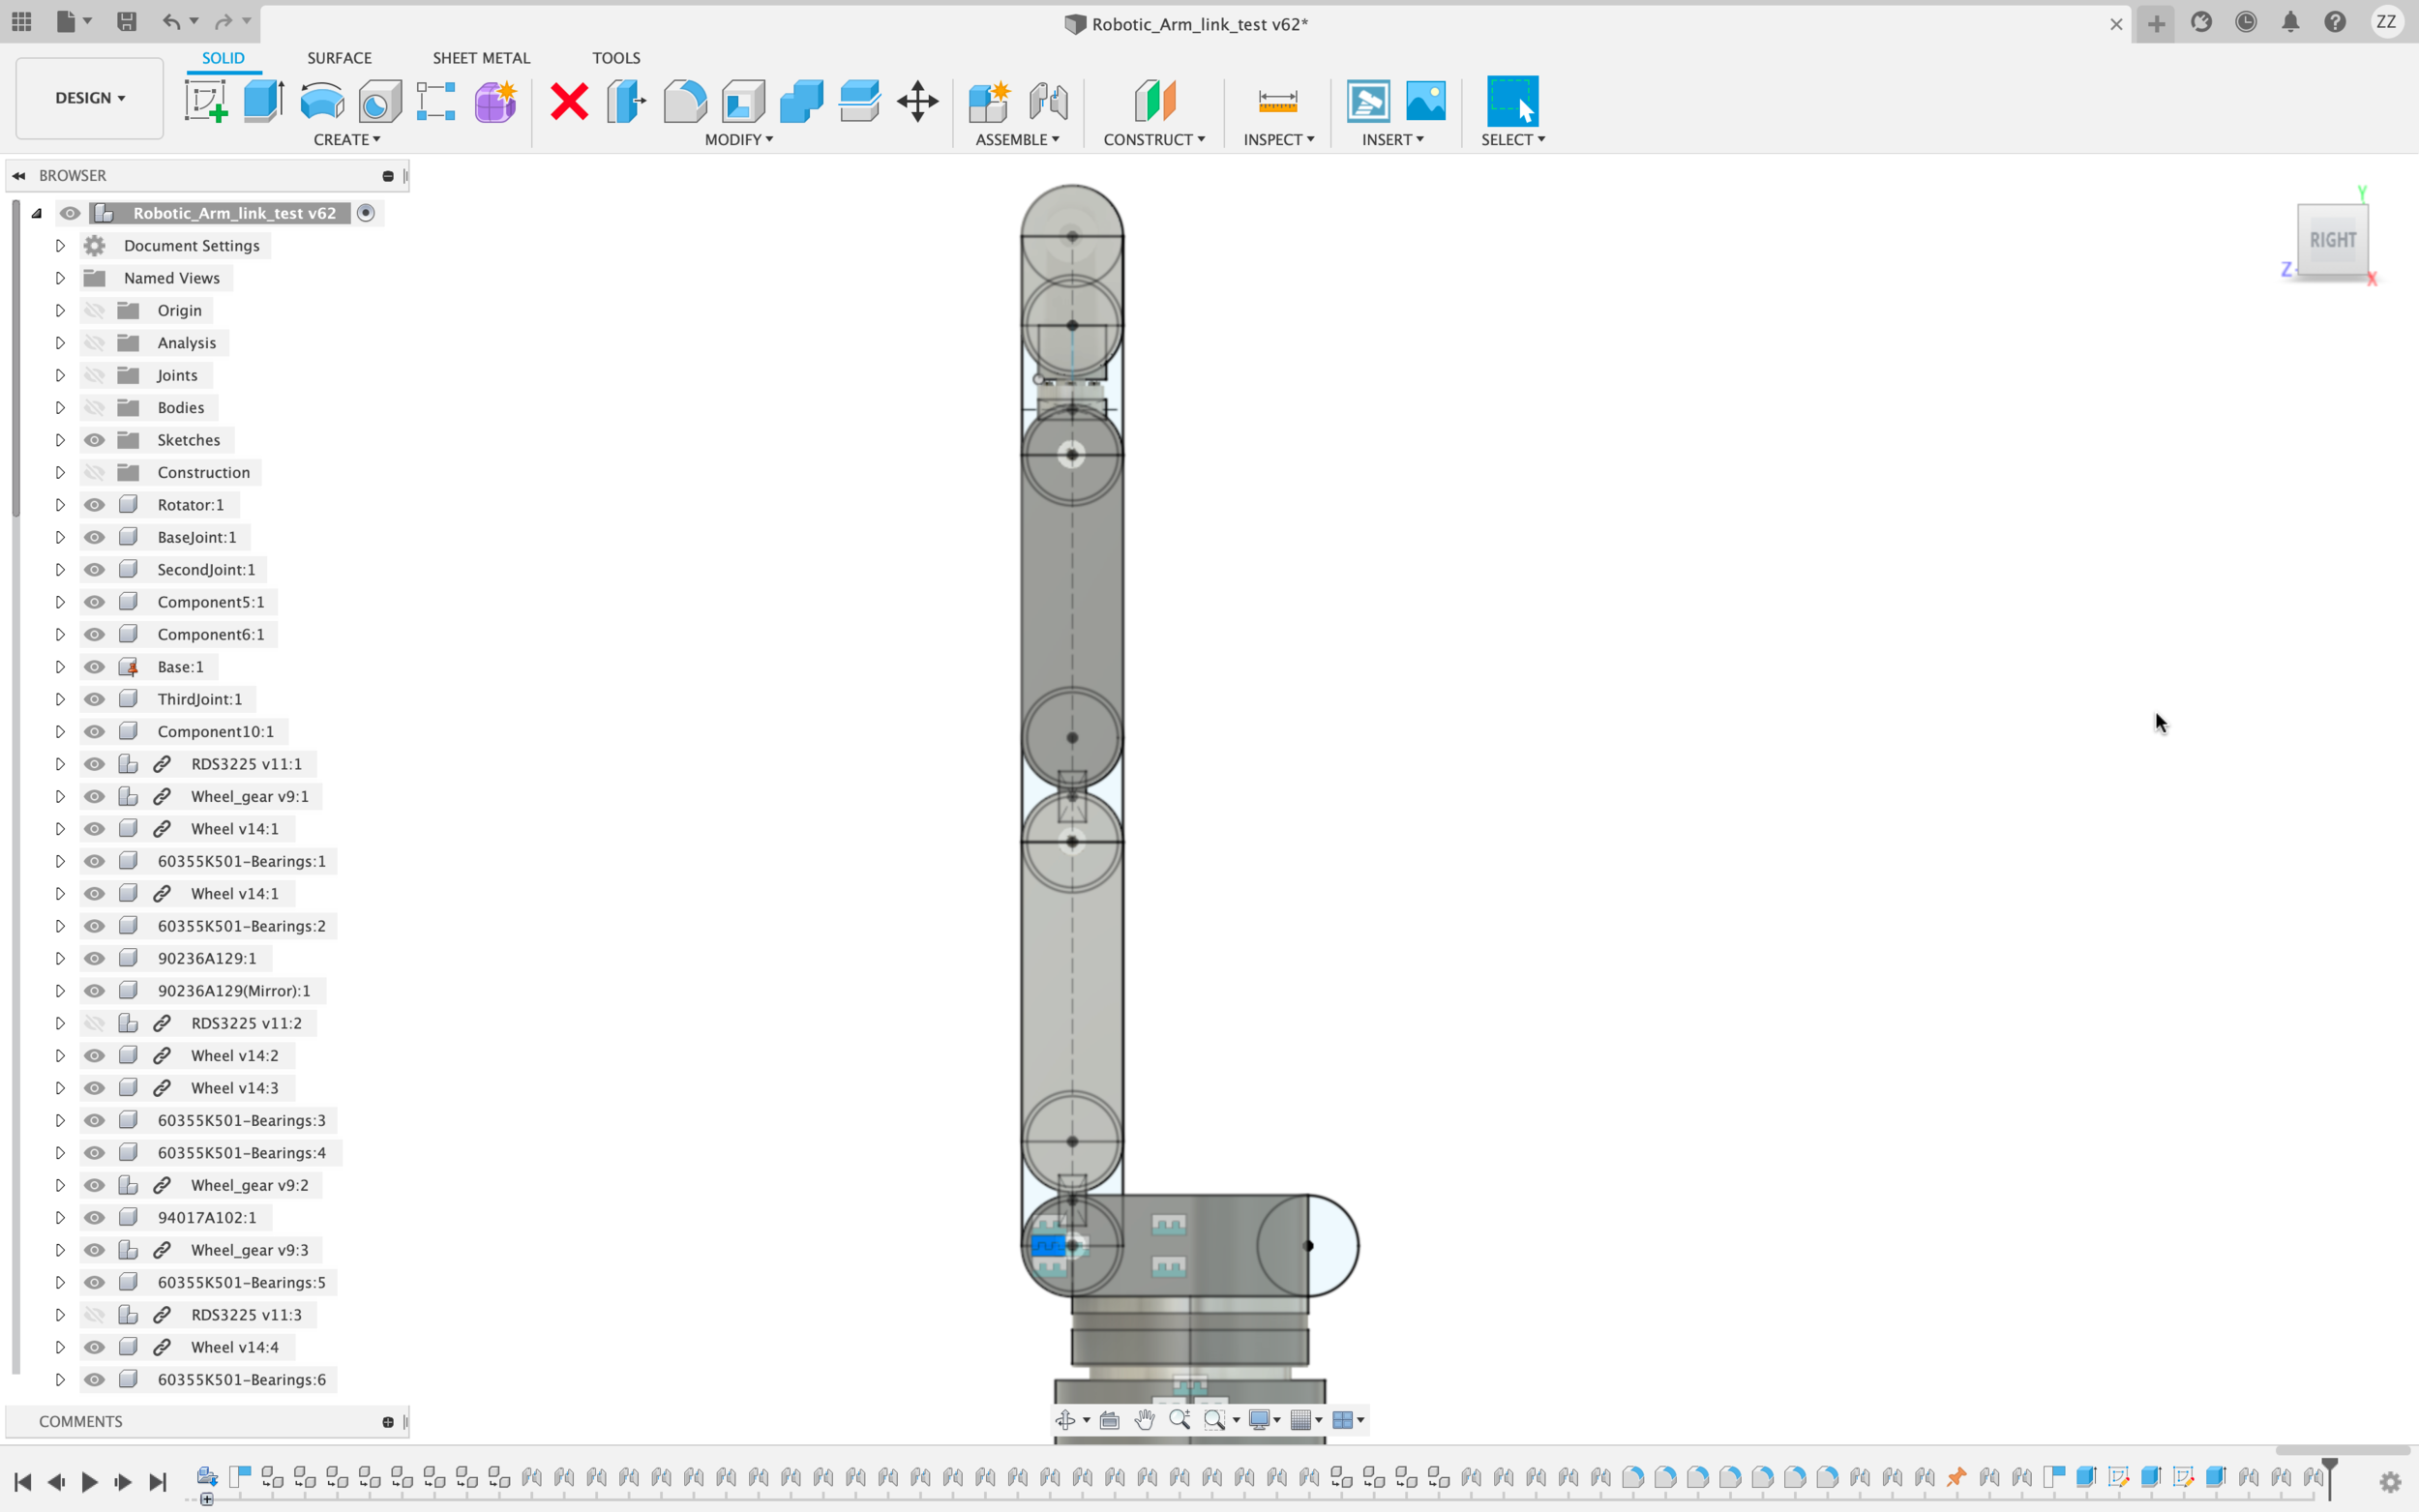Click the Create Sketch tool icon

pyautogui.click(x=206, y=101)
